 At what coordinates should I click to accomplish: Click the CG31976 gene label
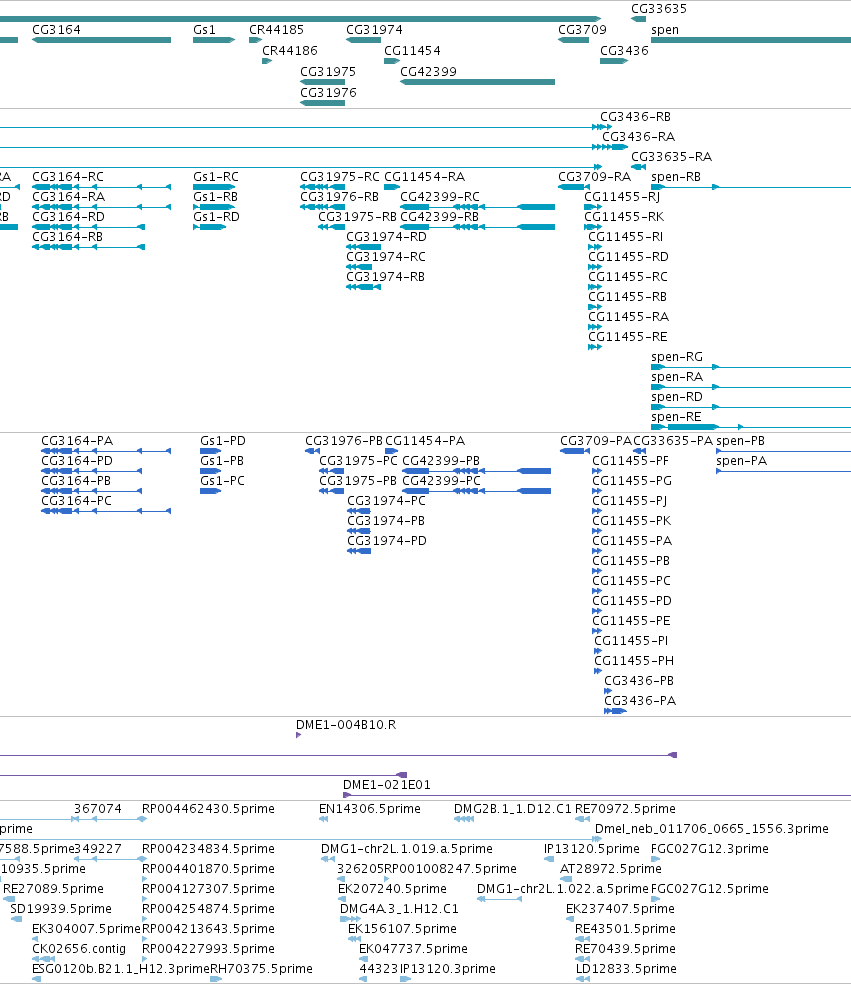pos(328,92)
